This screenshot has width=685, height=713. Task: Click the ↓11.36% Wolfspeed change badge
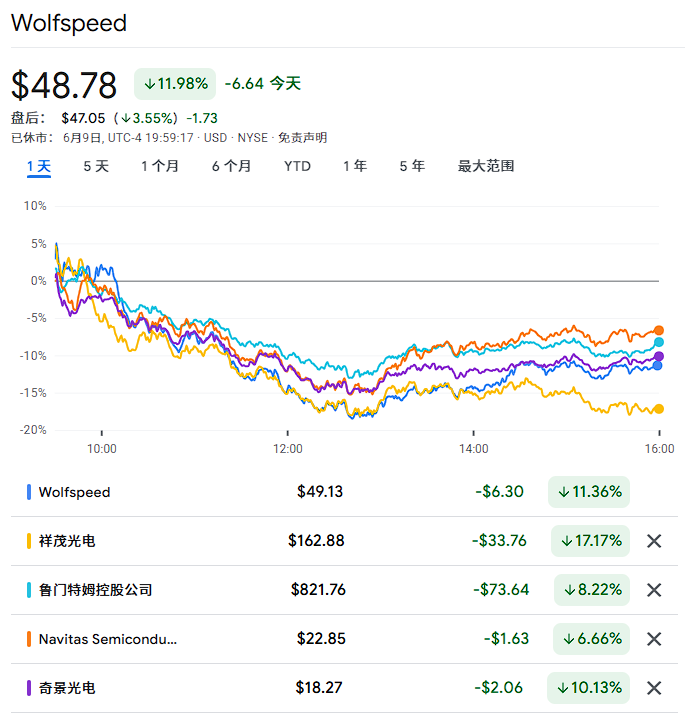(589, 492)
